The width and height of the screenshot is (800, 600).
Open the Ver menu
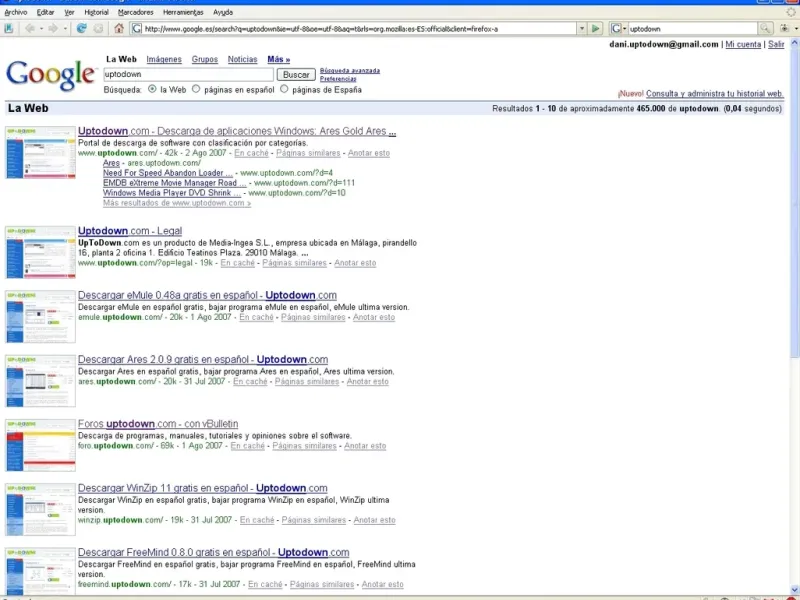(x=69, y=12)
